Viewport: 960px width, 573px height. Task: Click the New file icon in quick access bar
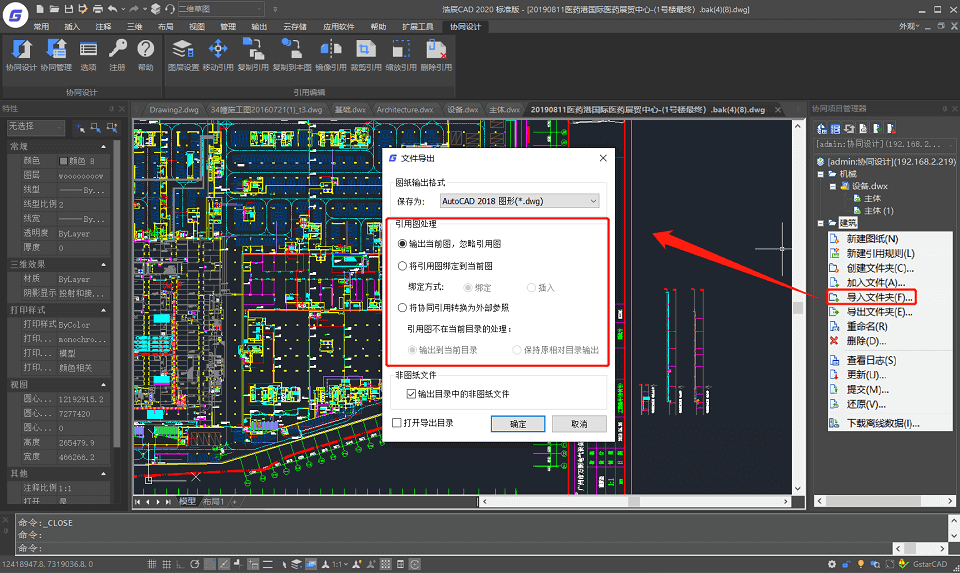coord(40,9)
